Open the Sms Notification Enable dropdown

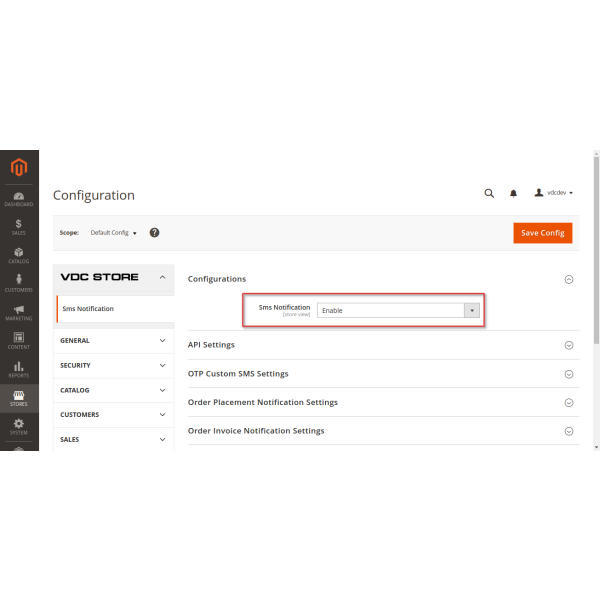[x=398, y=310]
